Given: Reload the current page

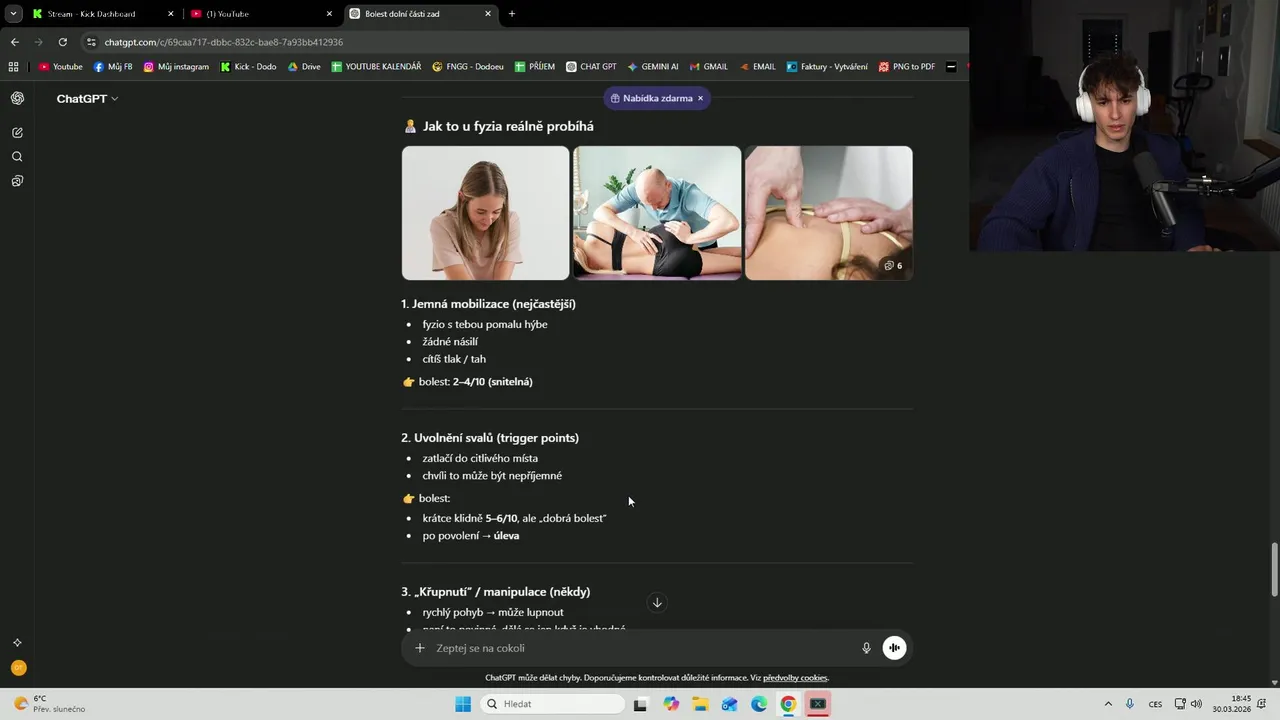Looking at the screenshot, I should tap(63, 42).
